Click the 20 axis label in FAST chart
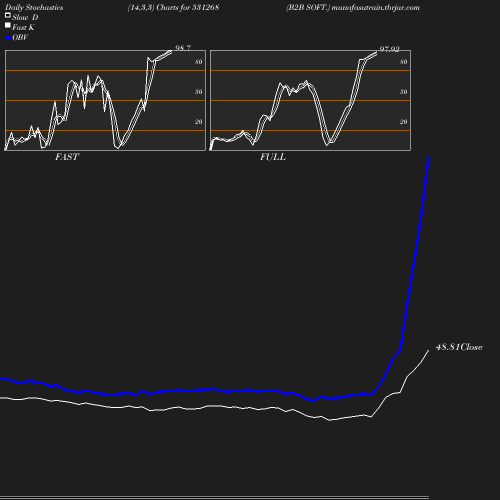 199,122
